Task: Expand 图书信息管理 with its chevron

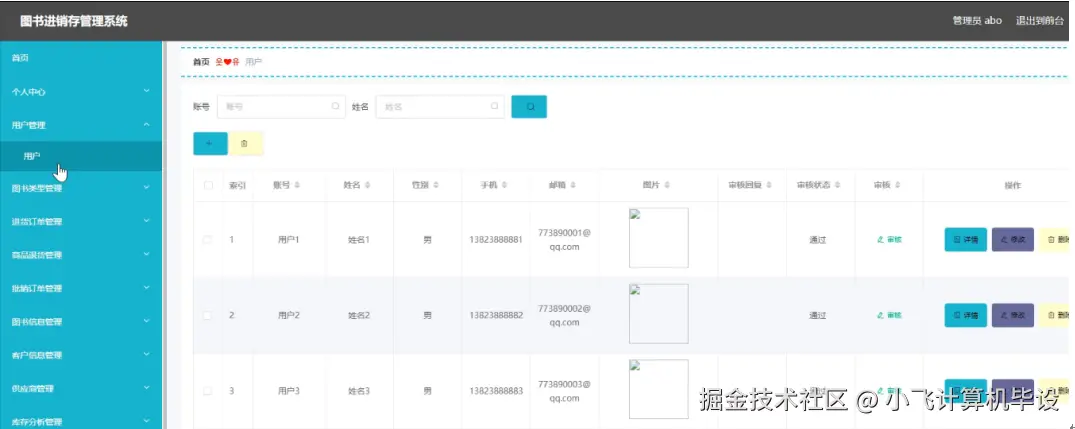Action: tap(146, 321)
